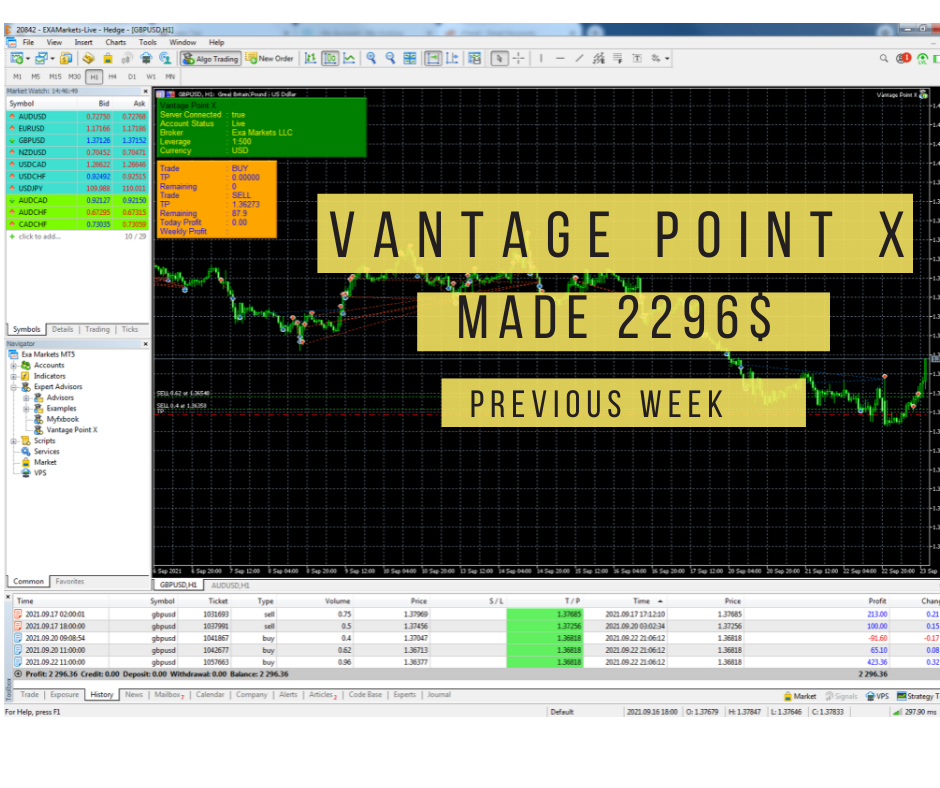Expand the Accounts node in Navigator
Screen dimensions: 940x788
(x=13, y=366)
